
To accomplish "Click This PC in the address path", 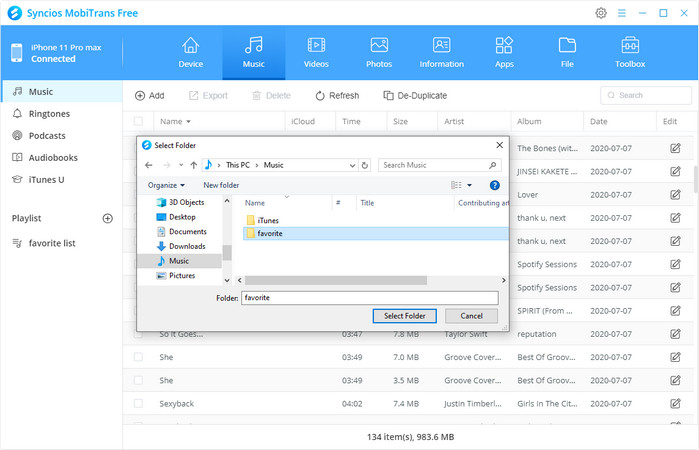I will 238,165.
